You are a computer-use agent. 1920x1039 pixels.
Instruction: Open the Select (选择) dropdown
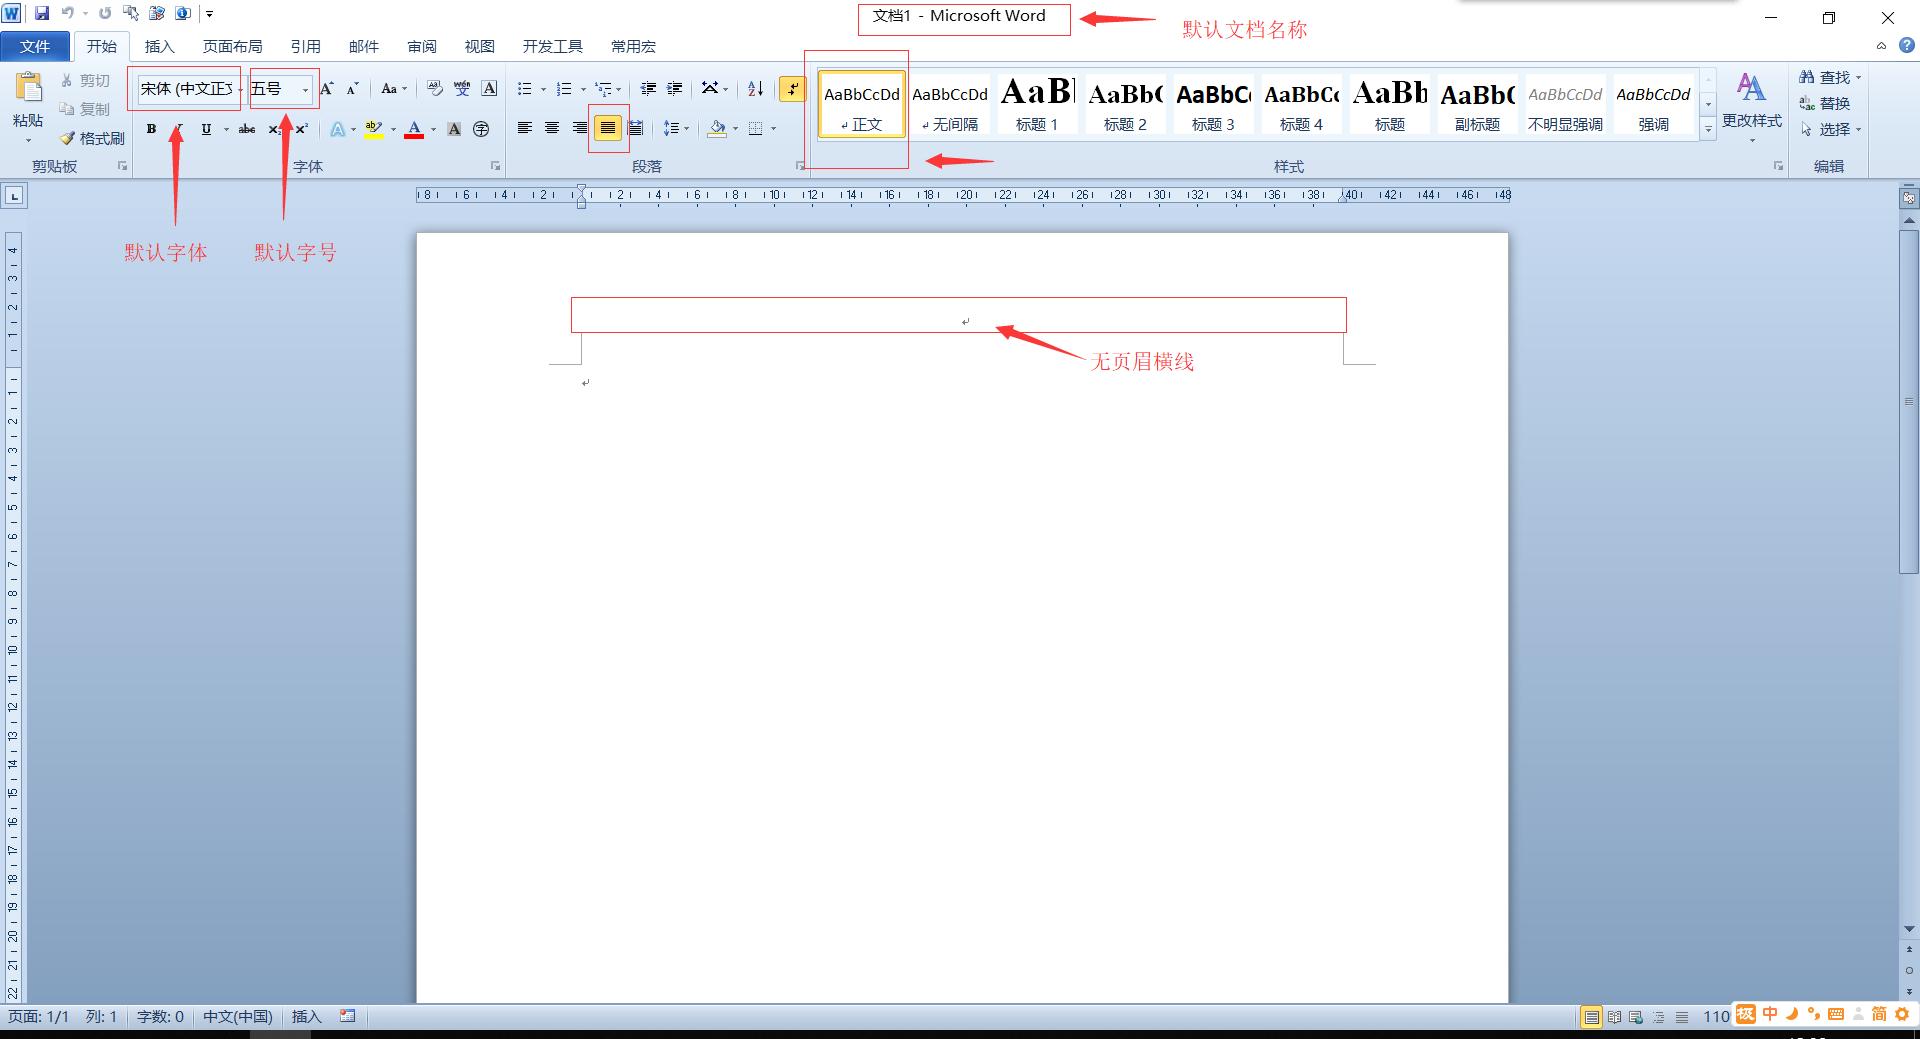pyautogui.click(x=1831, y=130)
